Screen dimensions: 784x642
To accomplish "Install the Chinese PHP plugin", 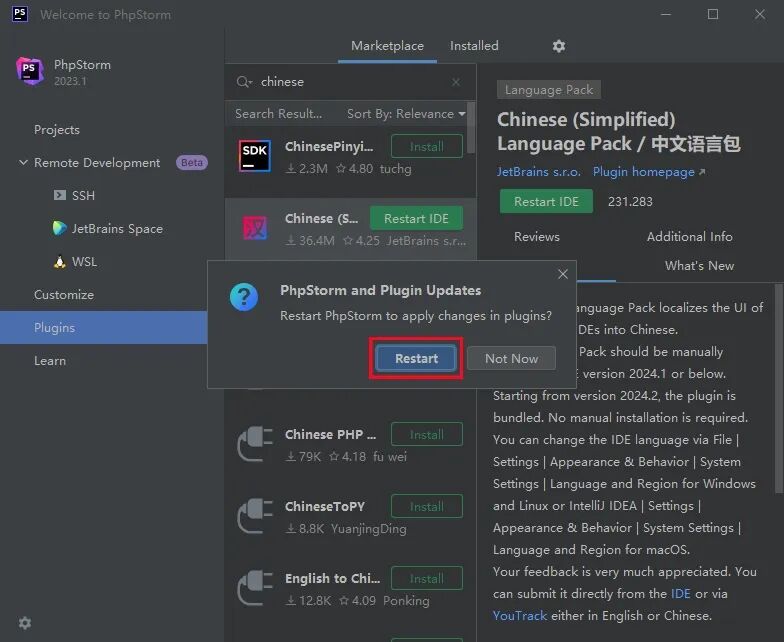I will click(x=426, y=434).
